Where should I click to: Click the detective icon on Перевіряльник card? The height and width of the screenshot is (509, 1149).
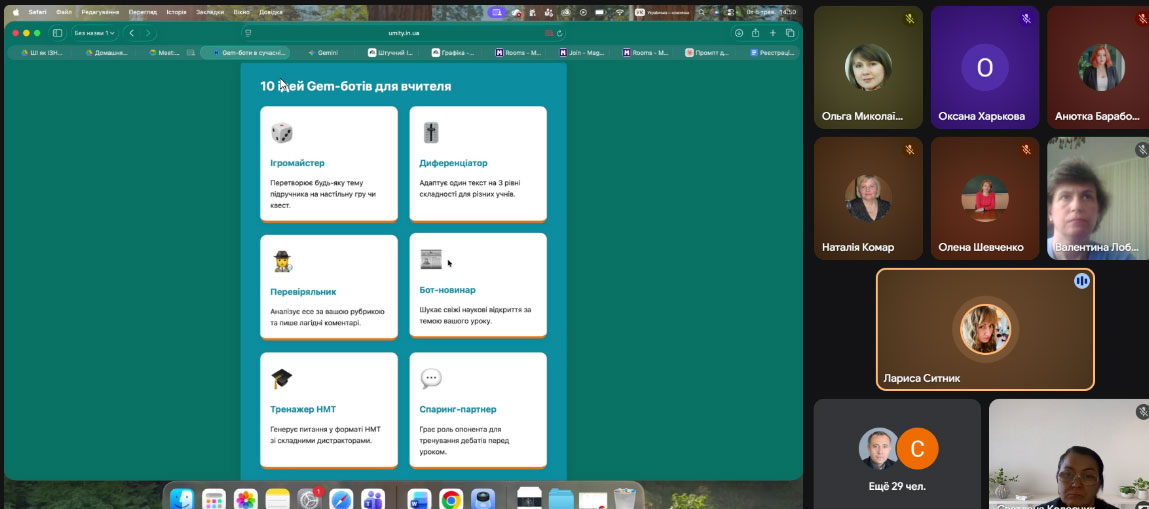click(282, 261)
